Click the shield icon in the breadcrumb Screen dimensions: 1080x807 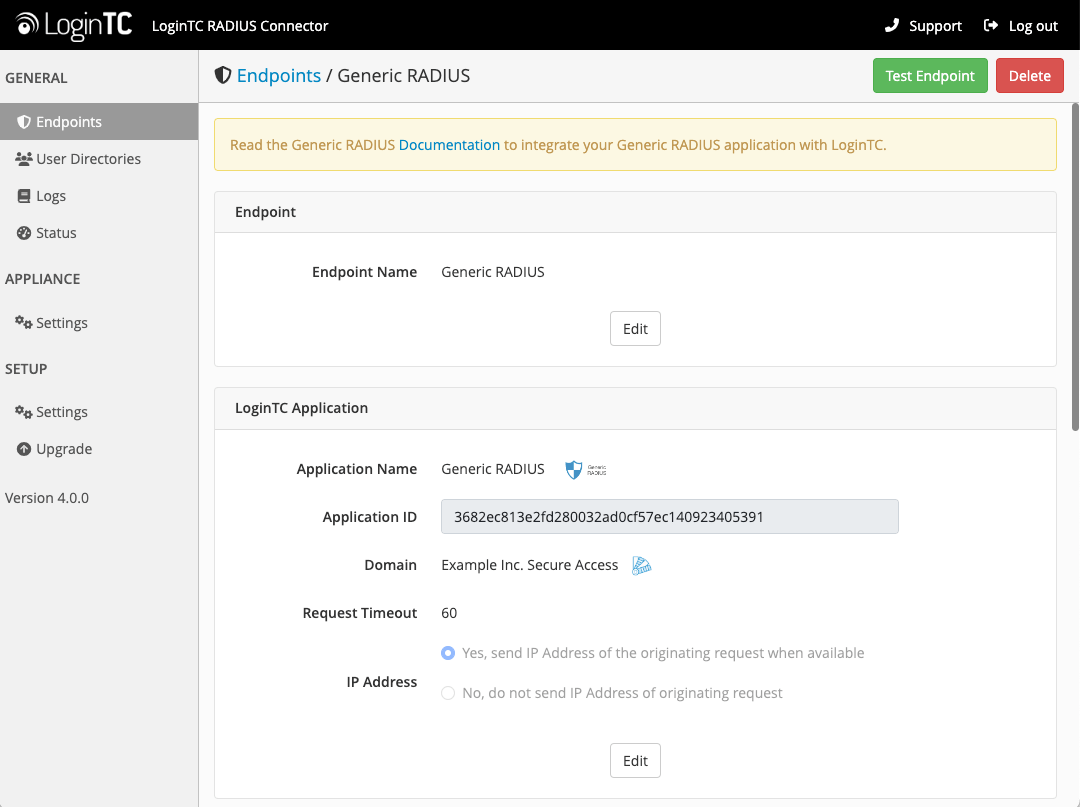click(x=223, y=76)
